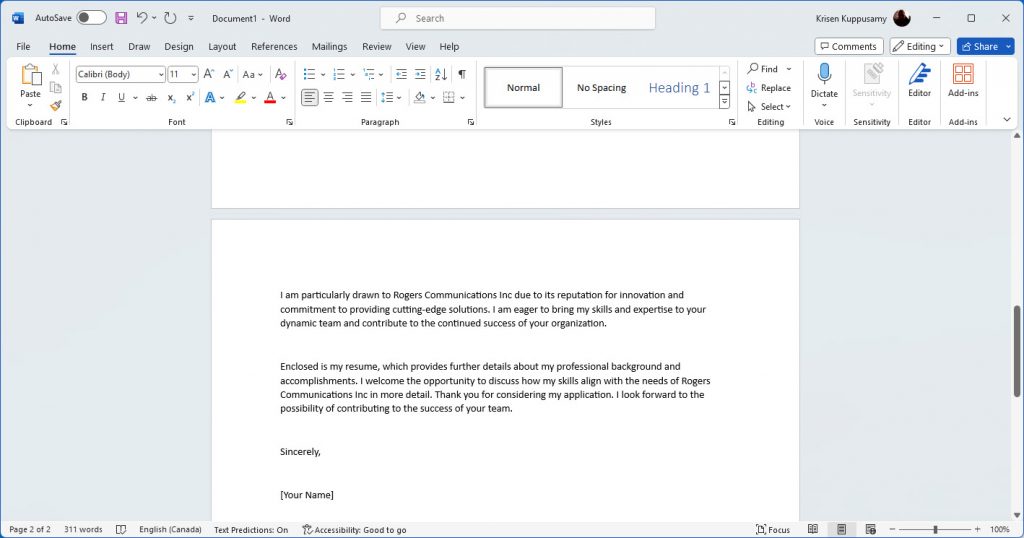Open the References tab
Image resolution: width=1024 pixels, height=538 pixels.
coord(274,46)
